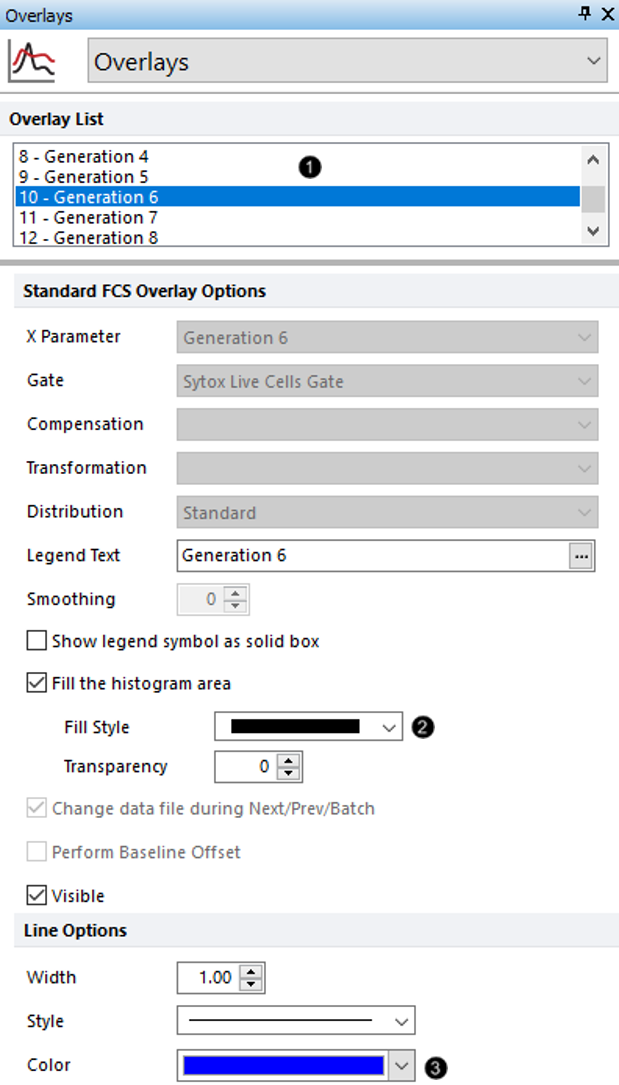Image resolution: width=619 pixels, height=1085 pixels.
Task: Pin the Overlays panel
Action: click(585, 13)
